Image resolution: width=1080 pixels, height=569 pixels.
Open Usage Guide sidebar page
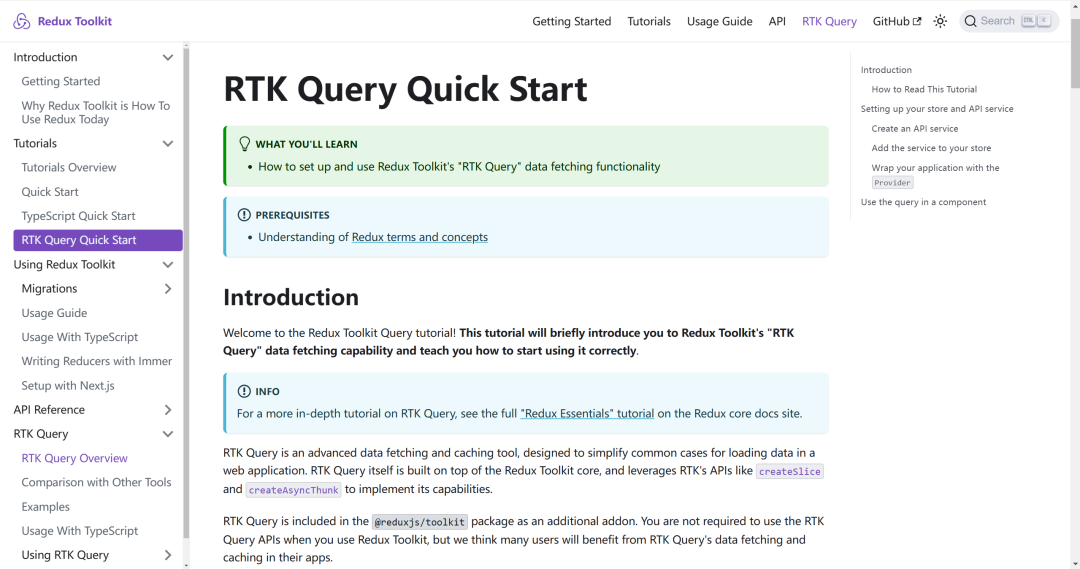54,313
